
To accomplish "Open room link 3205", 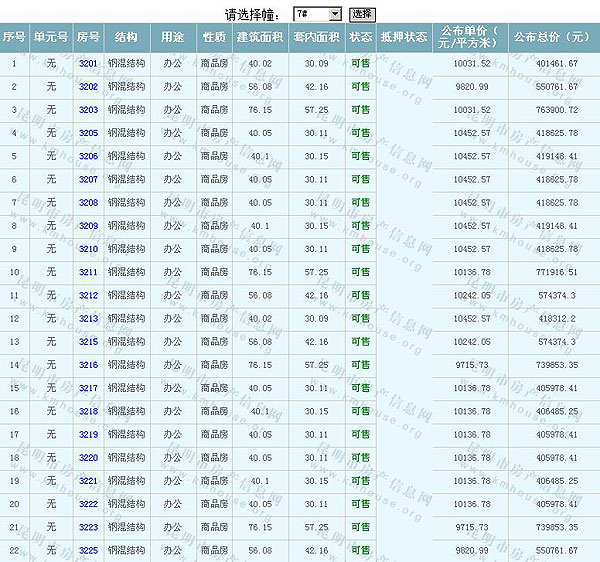I will point(88,133).
